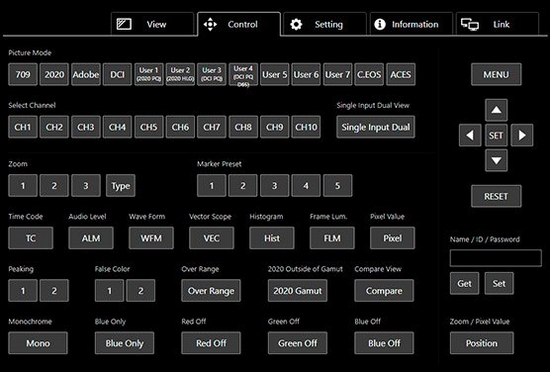Screen dimensions: 550x372
Task: Select channel CH6
Action: (x=180, y=127)
